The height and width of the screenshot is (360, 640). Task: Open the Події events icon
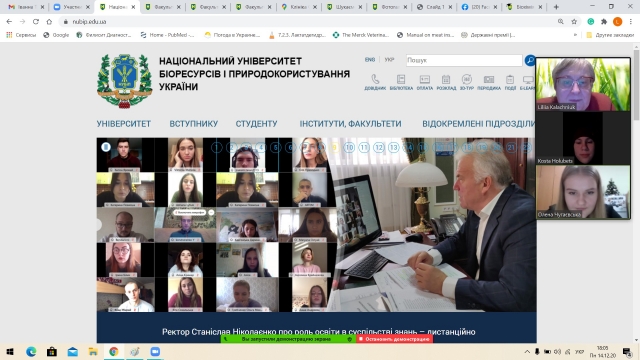510,82
